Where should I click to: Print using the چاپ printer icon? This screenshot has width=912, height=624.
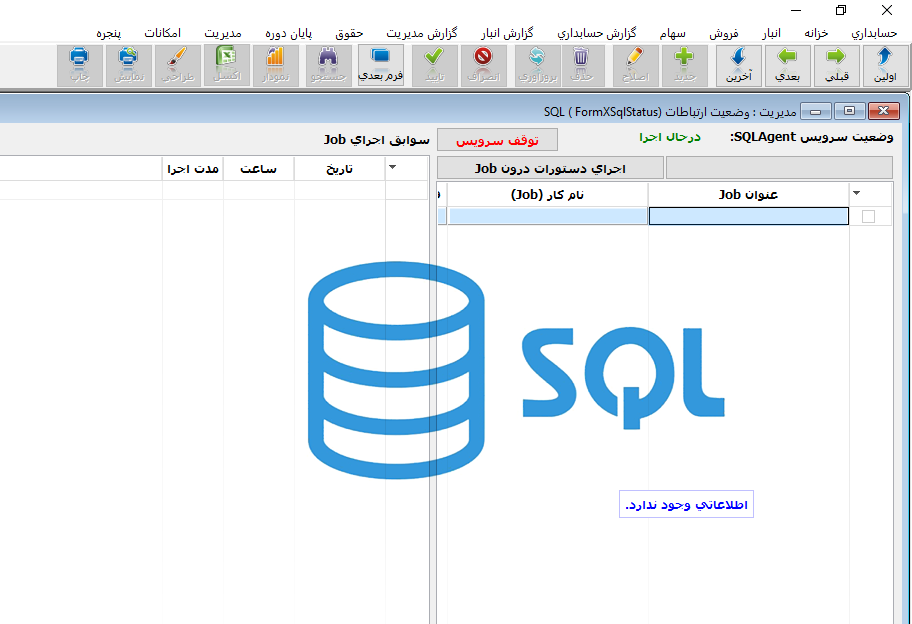80,66
